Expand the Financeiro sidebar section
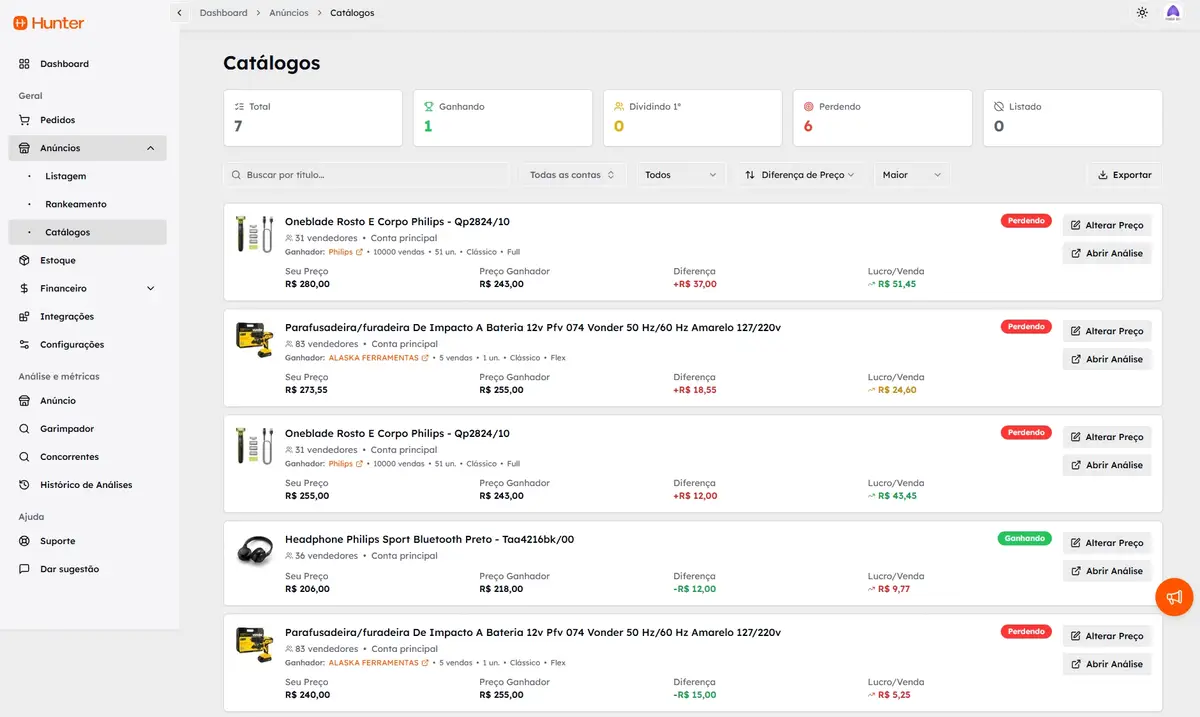This screenshot has height=717, width=1200. 87,288
